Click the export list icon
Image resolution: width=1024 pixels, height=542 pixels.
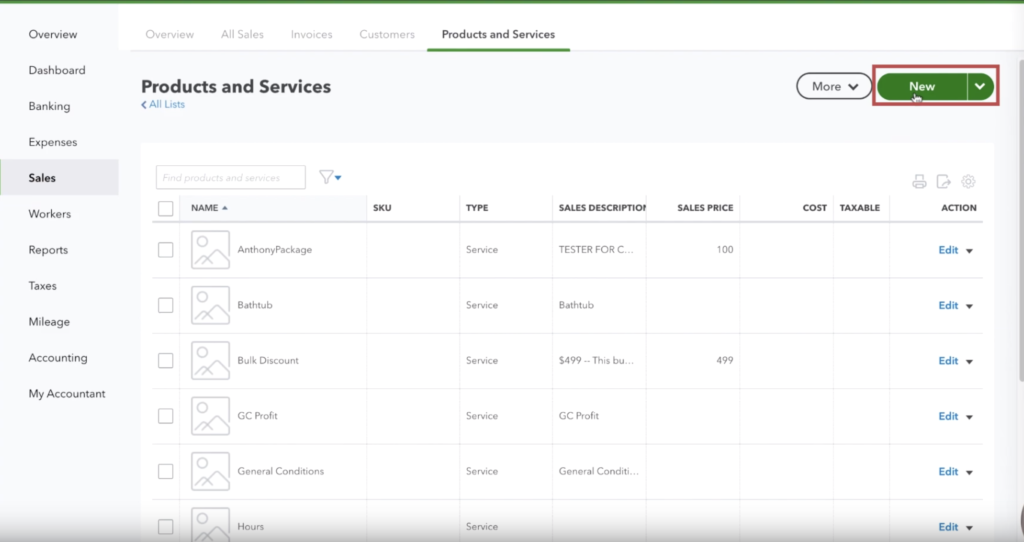(x=943, y=181)
